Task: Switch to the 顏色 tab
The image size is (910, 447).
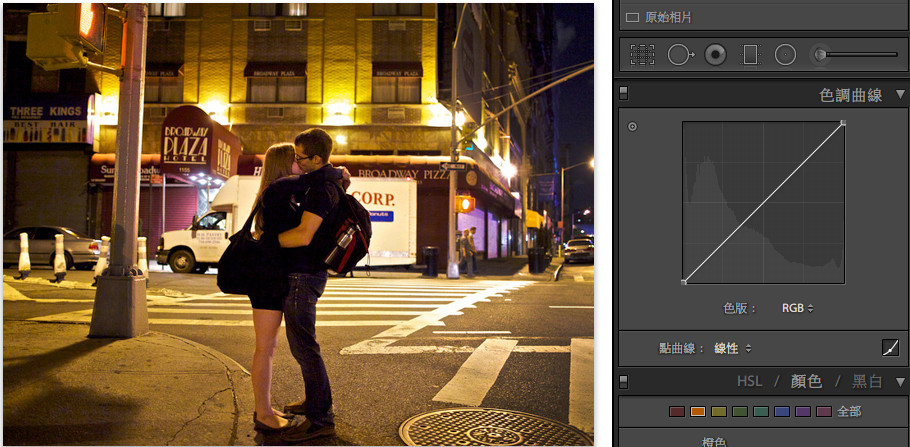Action: pyautogui.click(x=806, y=381)
